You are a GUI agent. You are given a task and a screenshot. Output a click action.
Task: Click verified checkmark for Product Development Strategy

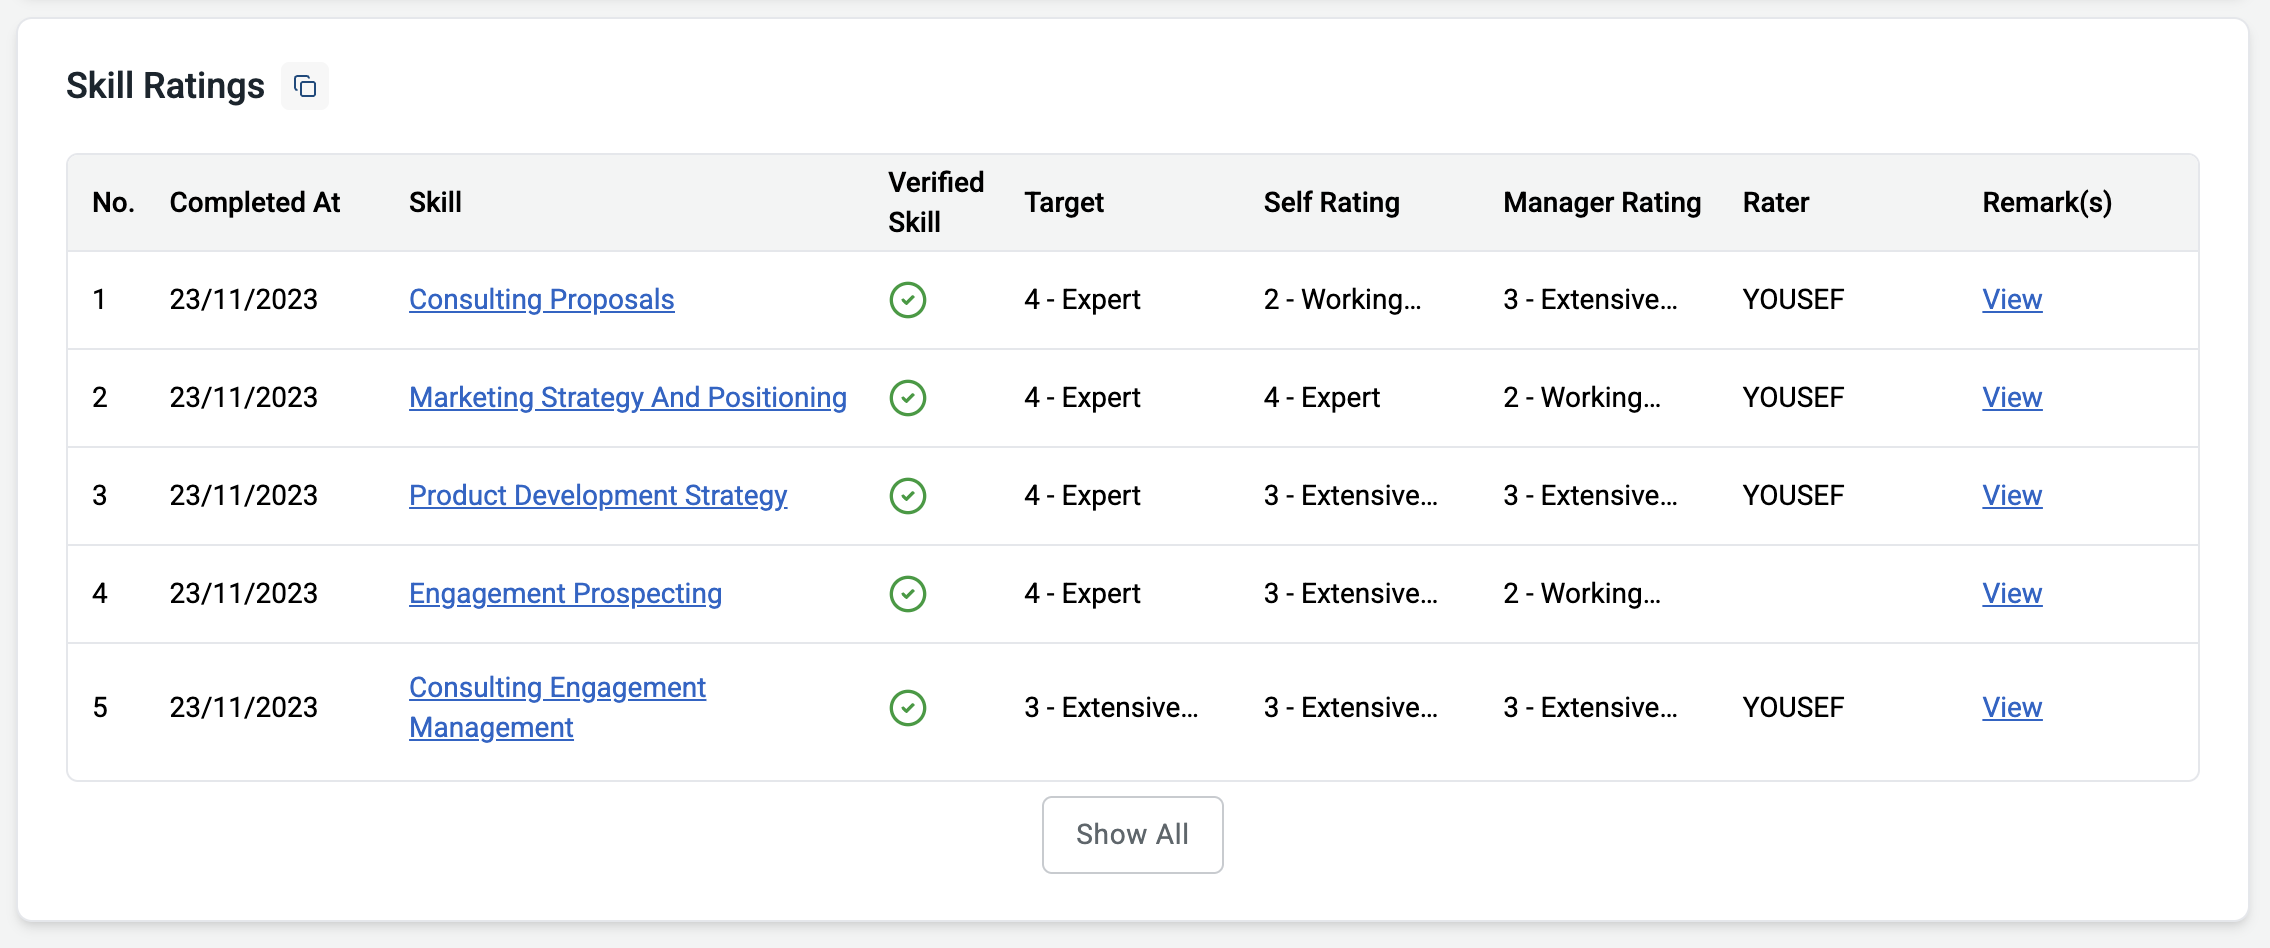tap(907, 496)
